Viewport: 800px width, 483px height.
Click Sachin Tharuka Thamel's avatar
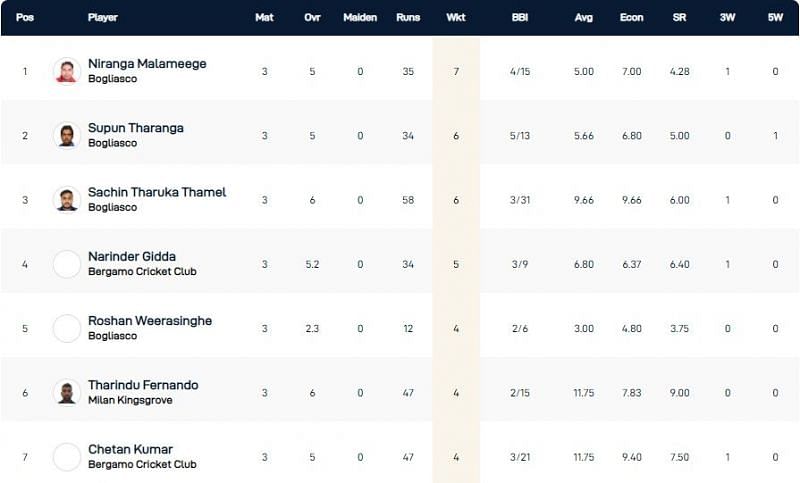pos(67,199)
